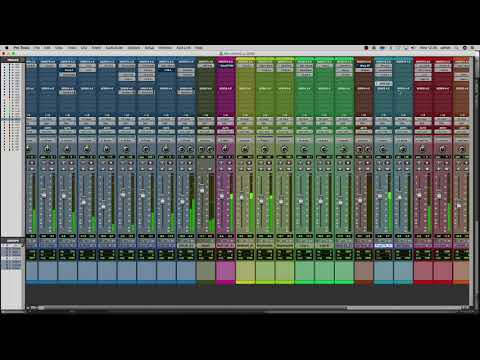
Task: Click the brown track volume fader
Action: coord(360,200)
